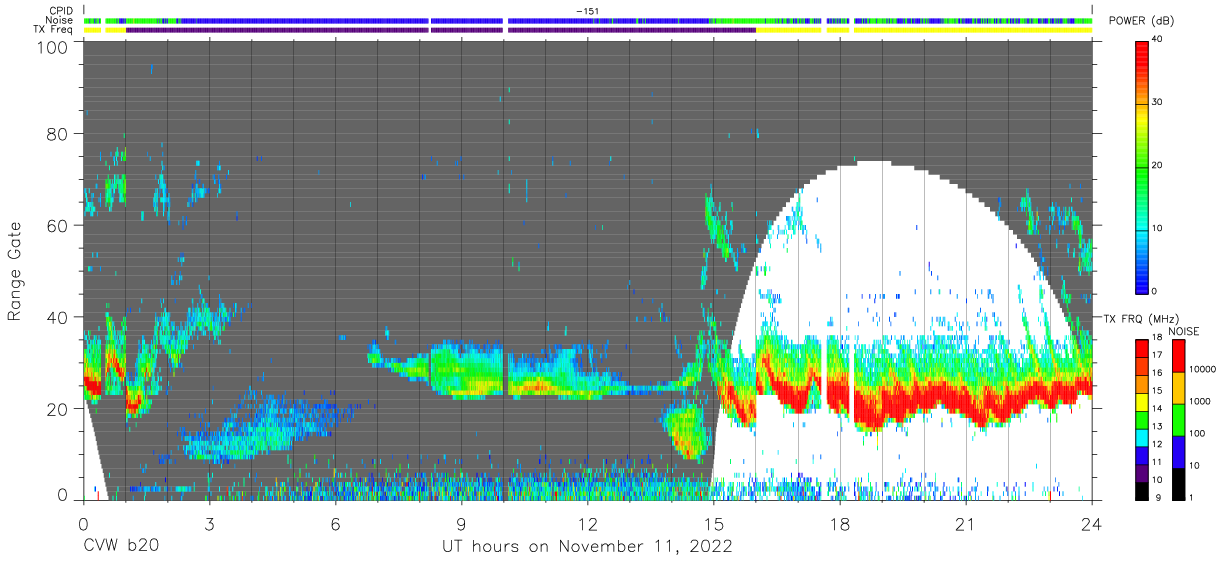Click the CVW b20 radar beam label
1228x567 pixels.
pyautogui.click(x=121, y=546)
